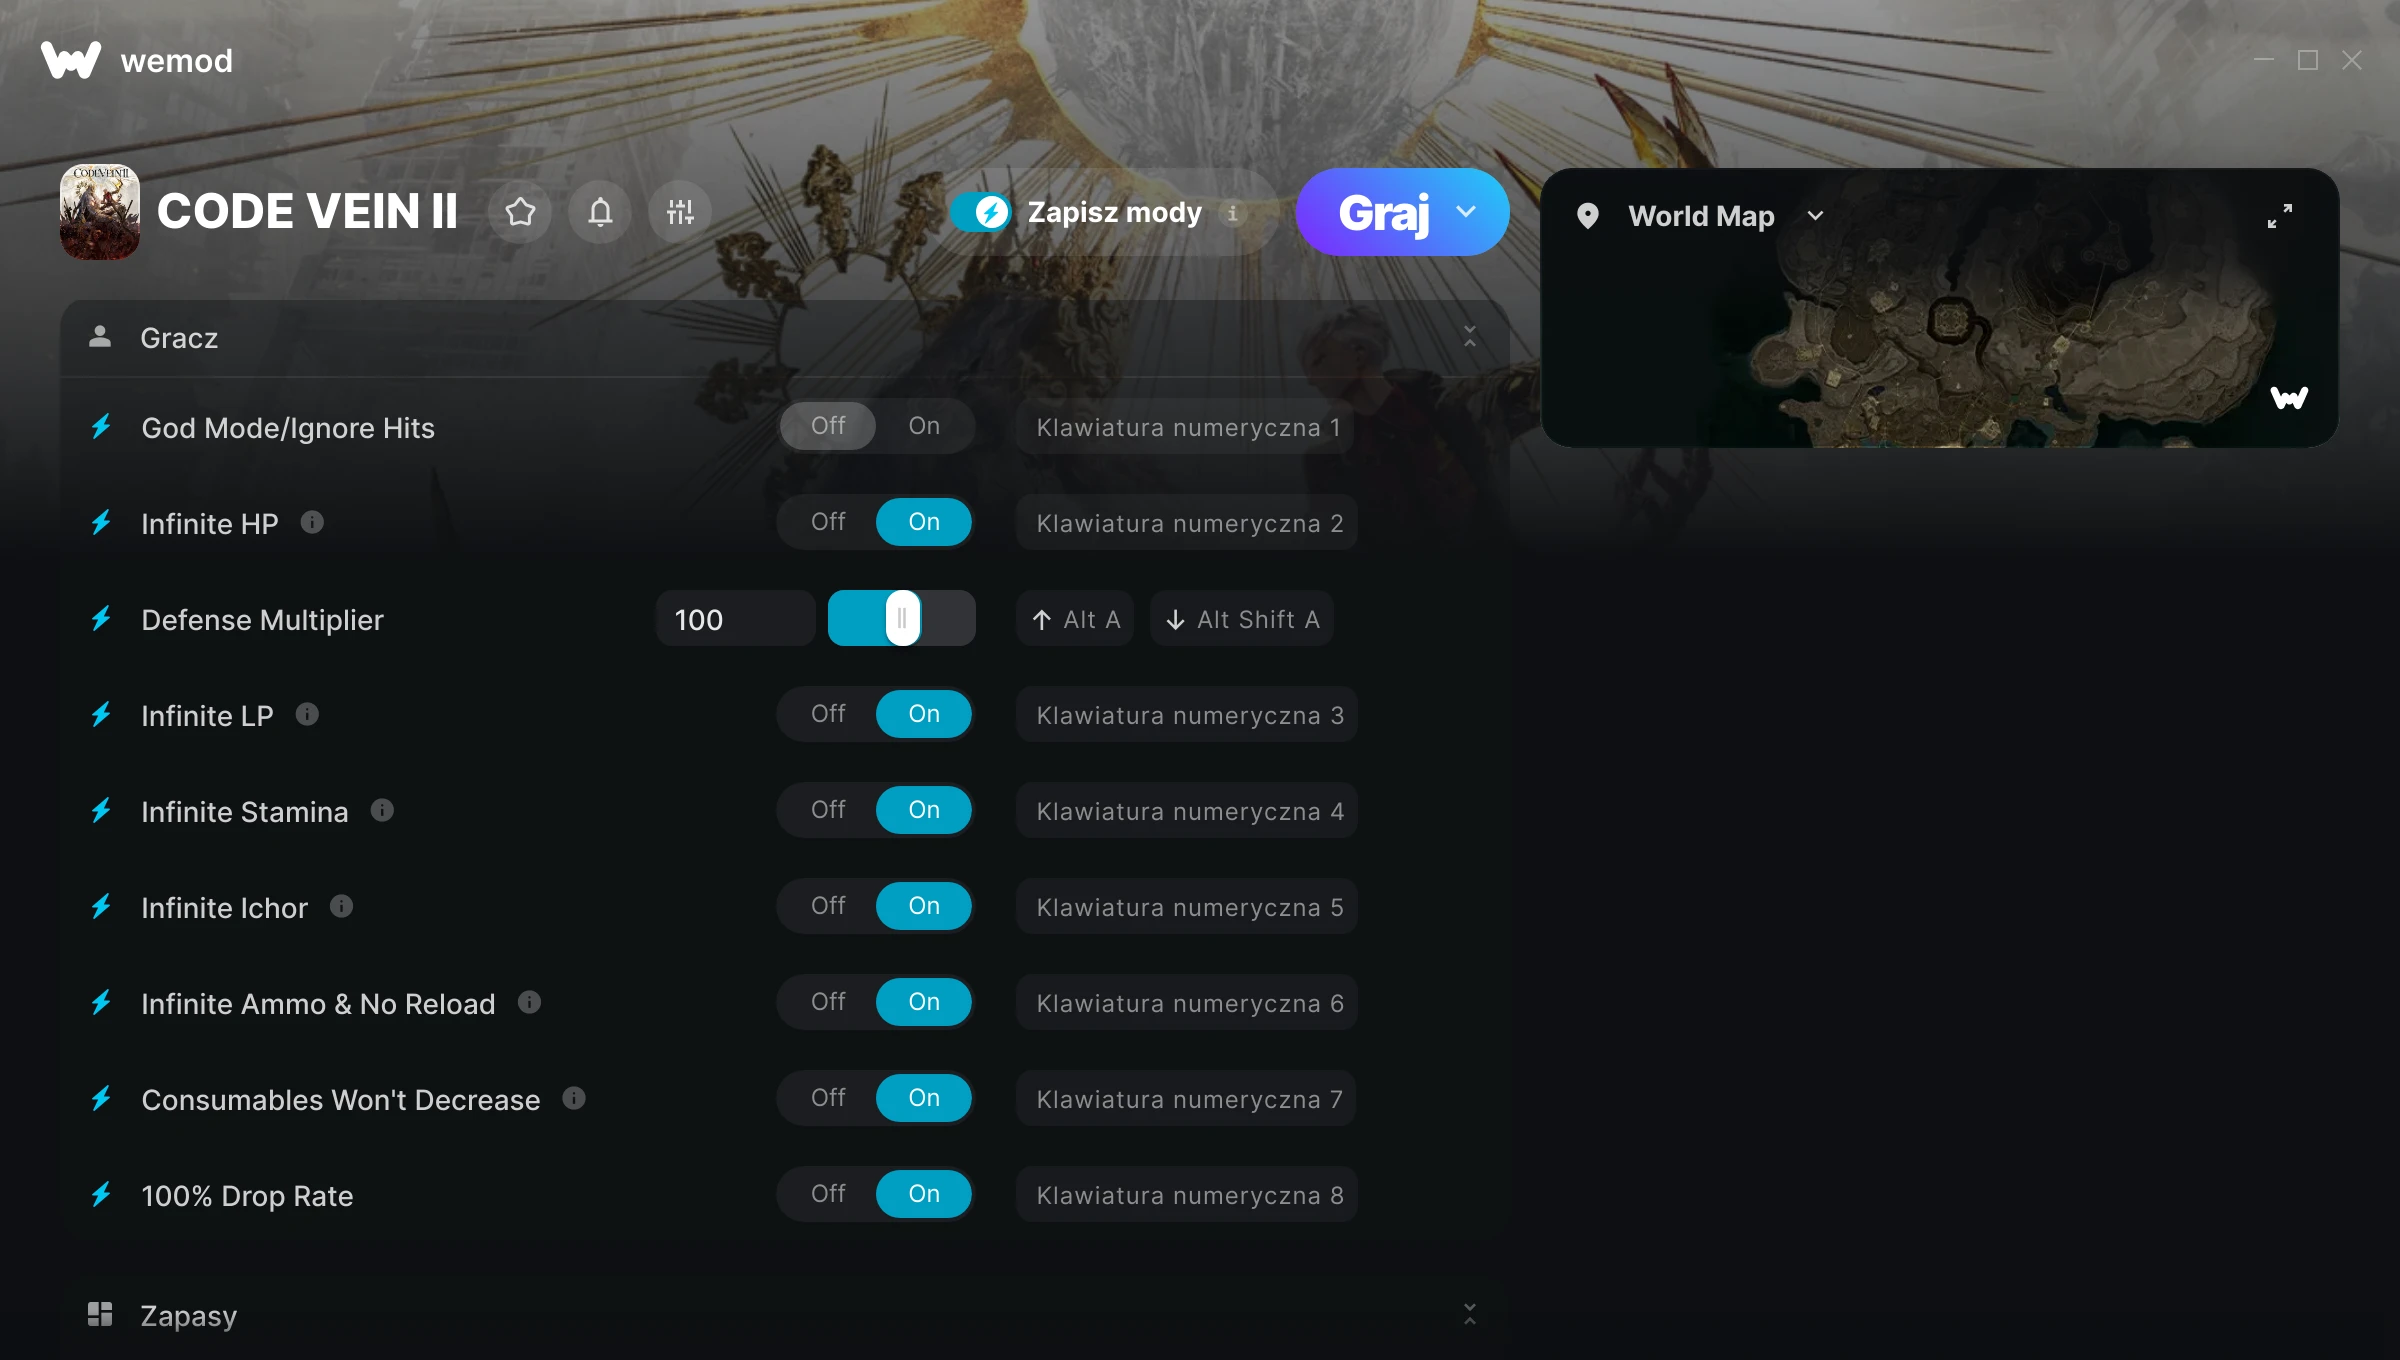Screen dimensions: 2400x1360
Task: Change hotkey Klawiatura numeryczna 3
Action: (x=1187, y=714)
